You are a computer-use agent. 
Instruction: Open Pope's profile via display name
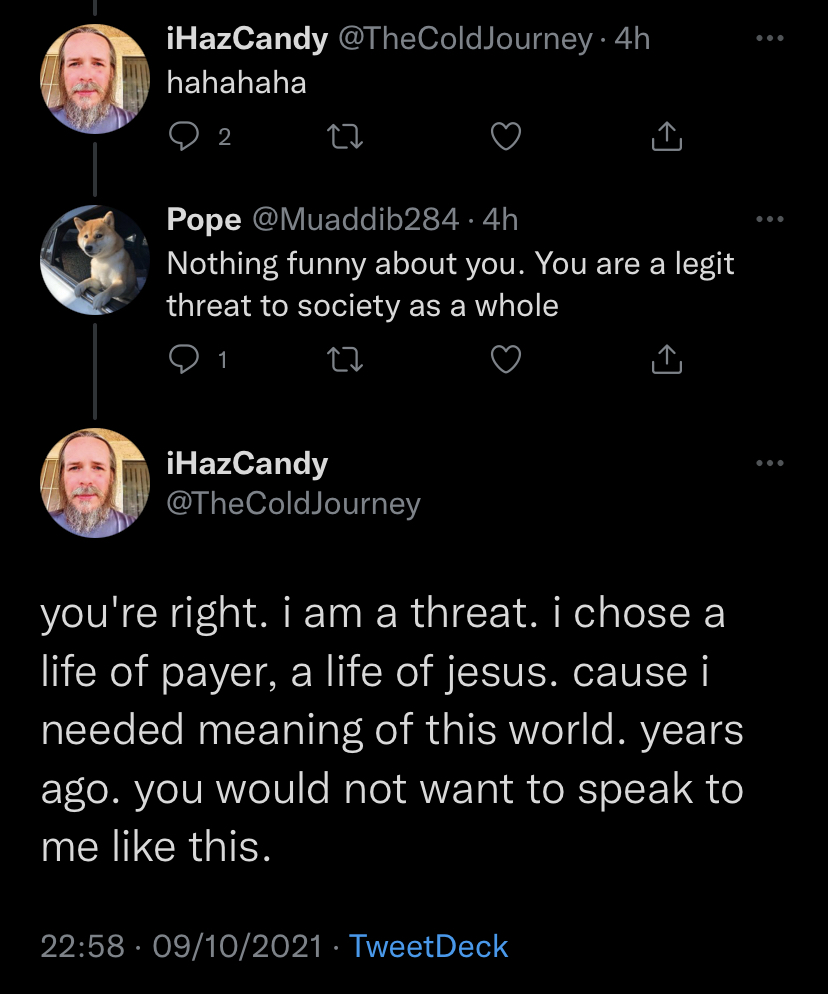click(x=204, y=220)
